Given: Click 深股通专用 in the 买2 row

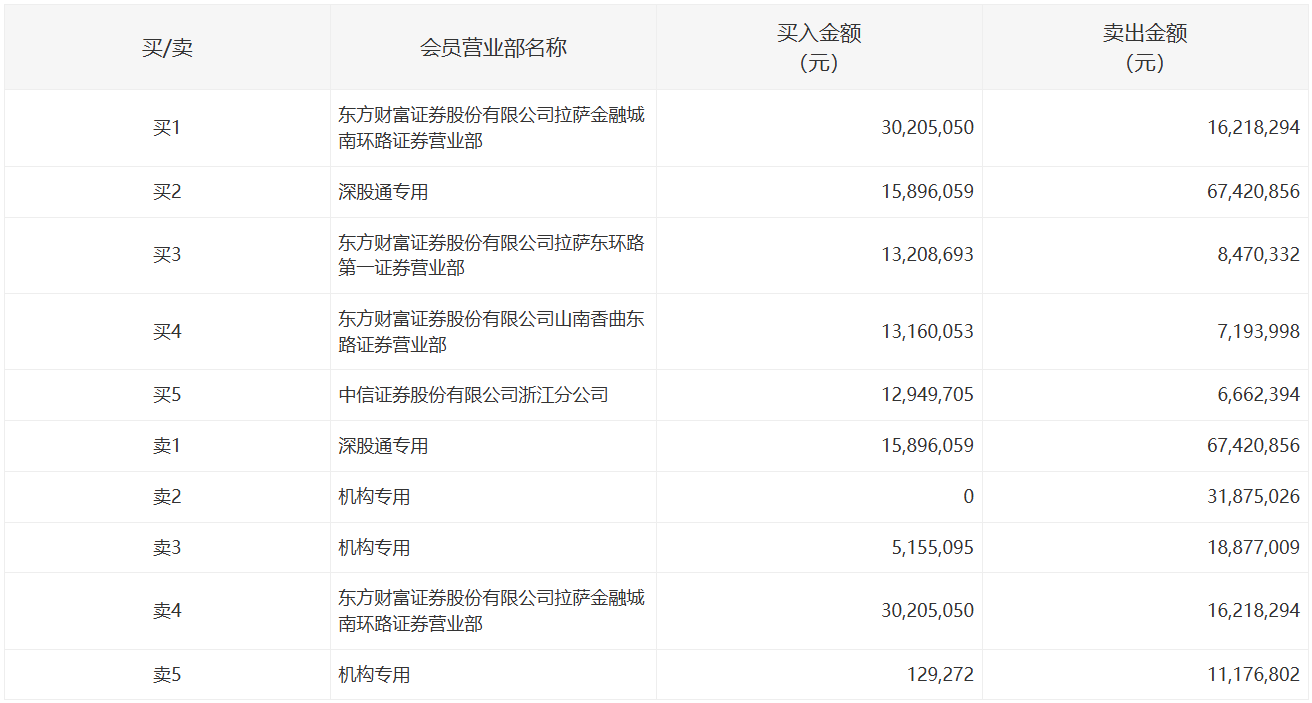Looking at the screenshot, I should pyautogui.click(x=376, y=191).
